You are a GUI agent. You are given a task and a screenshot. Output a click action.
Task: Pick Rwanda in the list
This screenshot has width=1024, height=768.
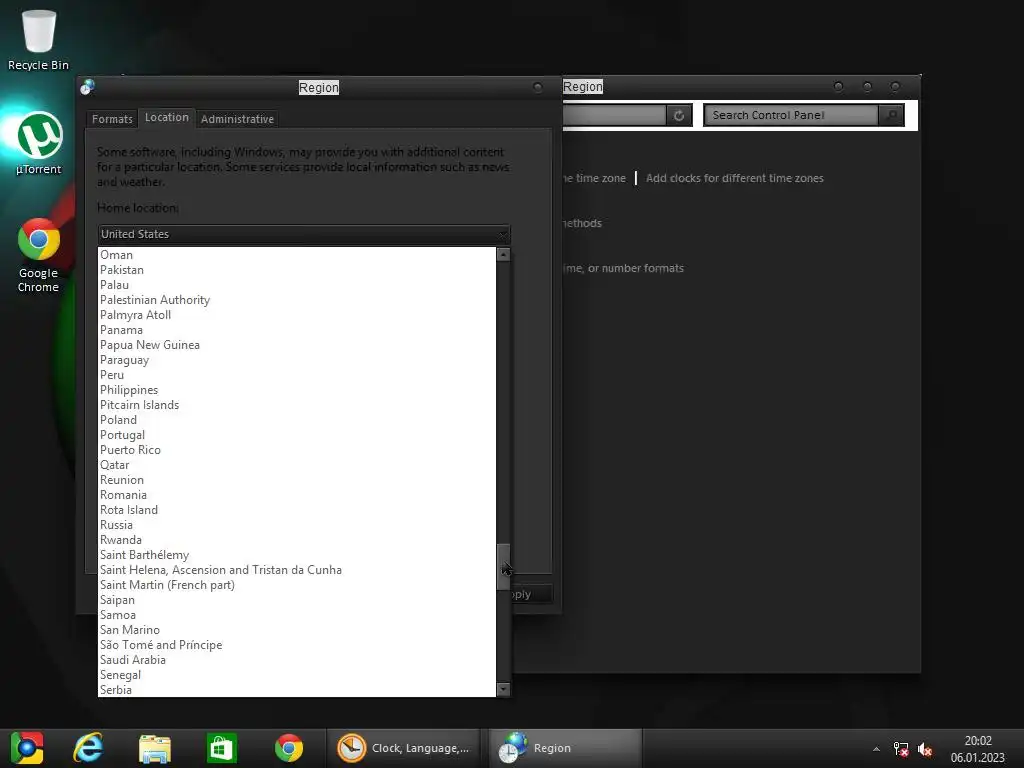click(297, 540)
